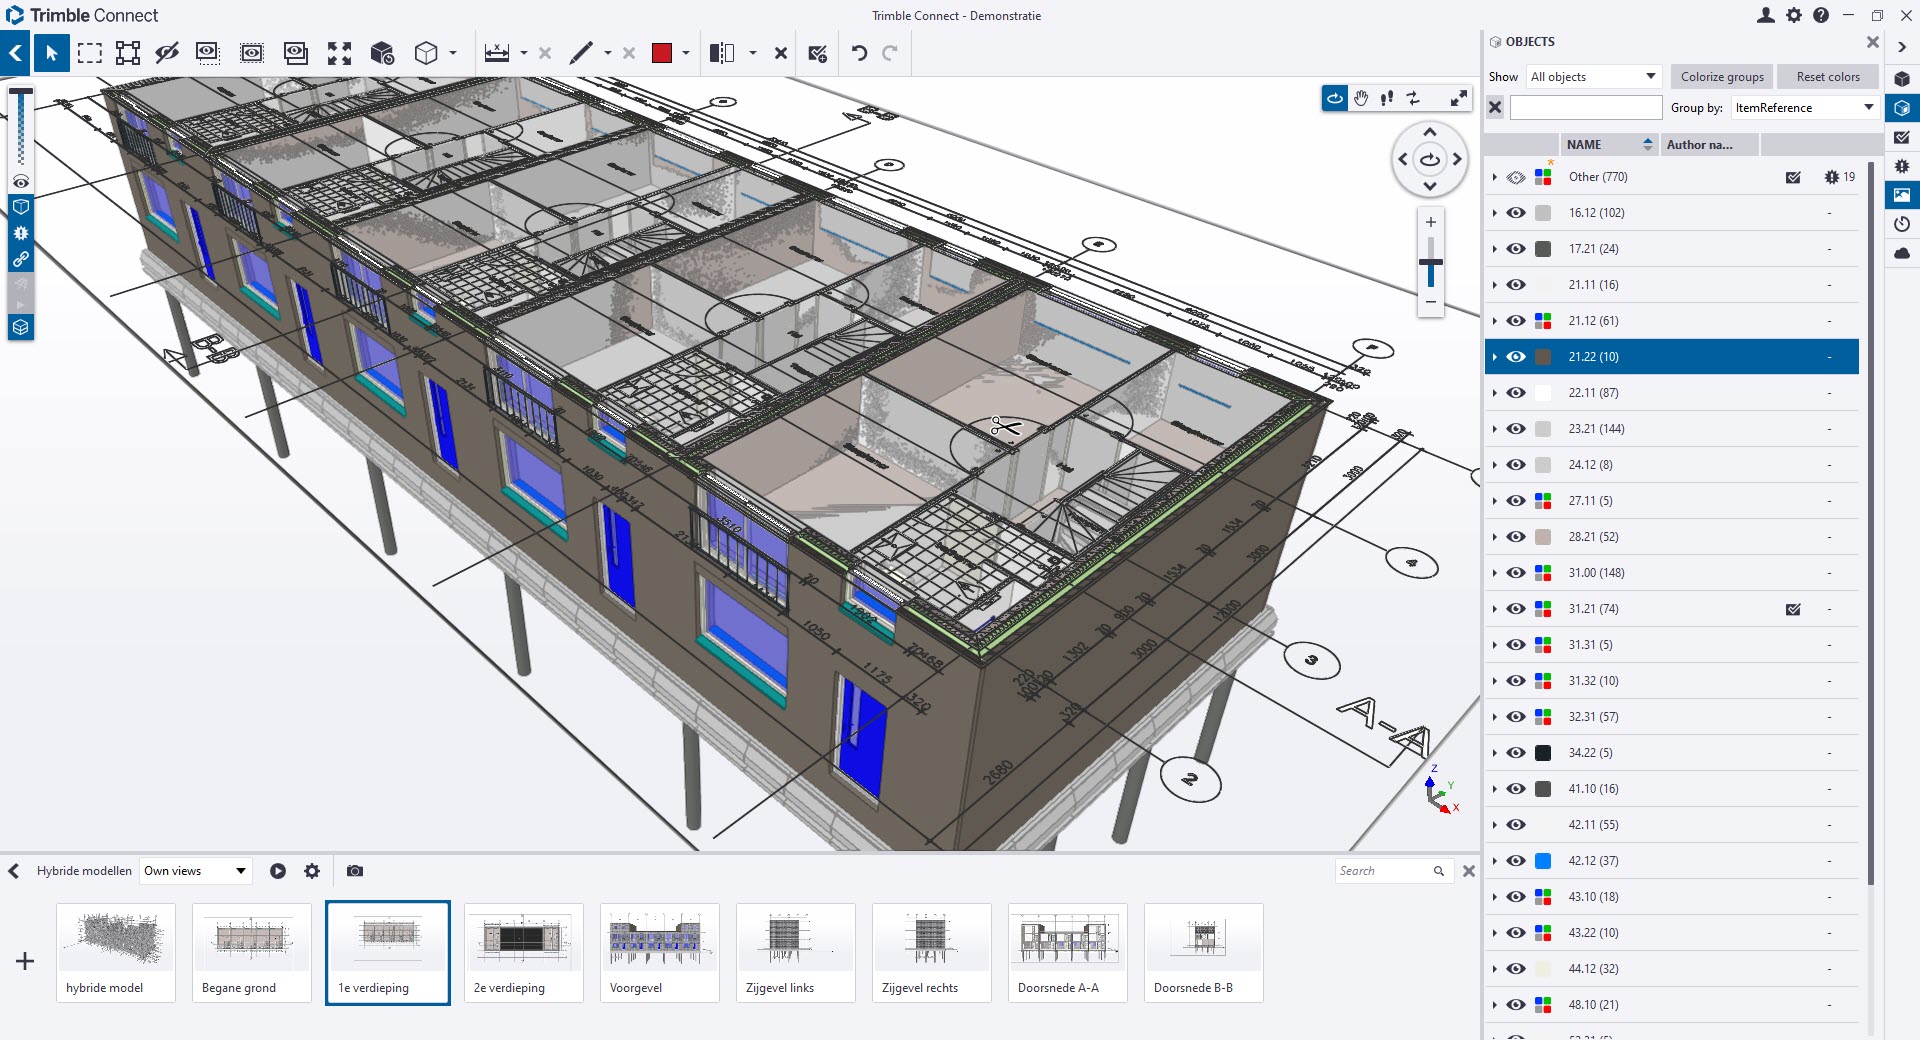This screenshot has width=1920, height=1040.
Task: Click the link icon in left vertical toolbar
Action: coord(20,259)
